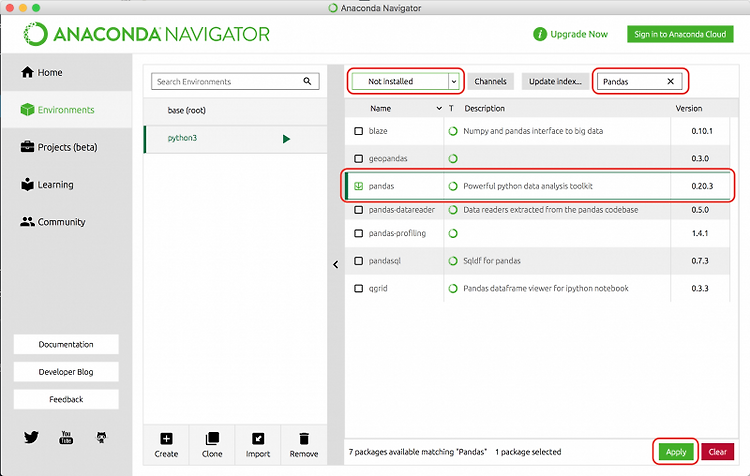This screenshot has width=750, height=476.
Task: Click 'Powerful python data analysis toolkit' description
Action: tap(528, 186)
